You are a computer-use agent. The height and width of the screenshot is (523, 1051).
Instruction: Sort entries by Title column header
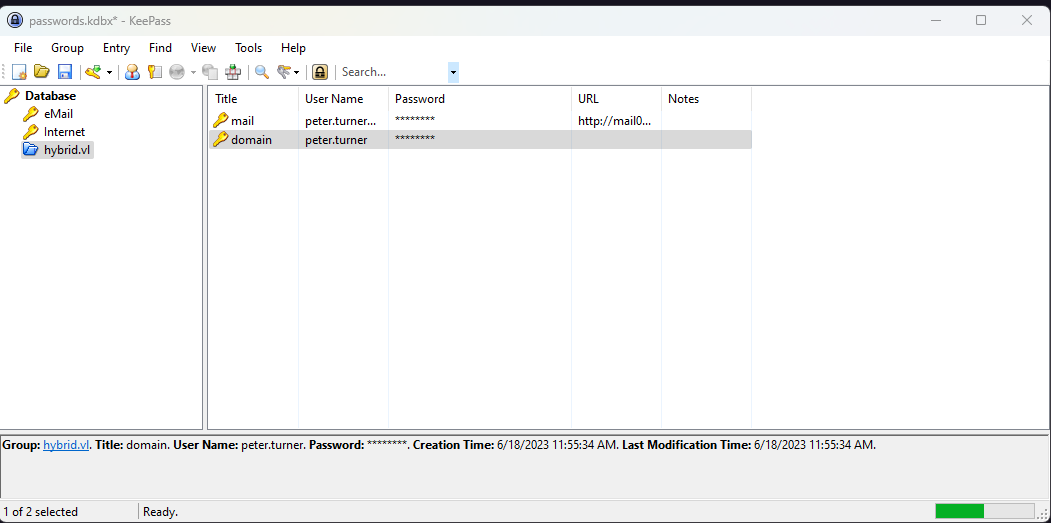253,99
